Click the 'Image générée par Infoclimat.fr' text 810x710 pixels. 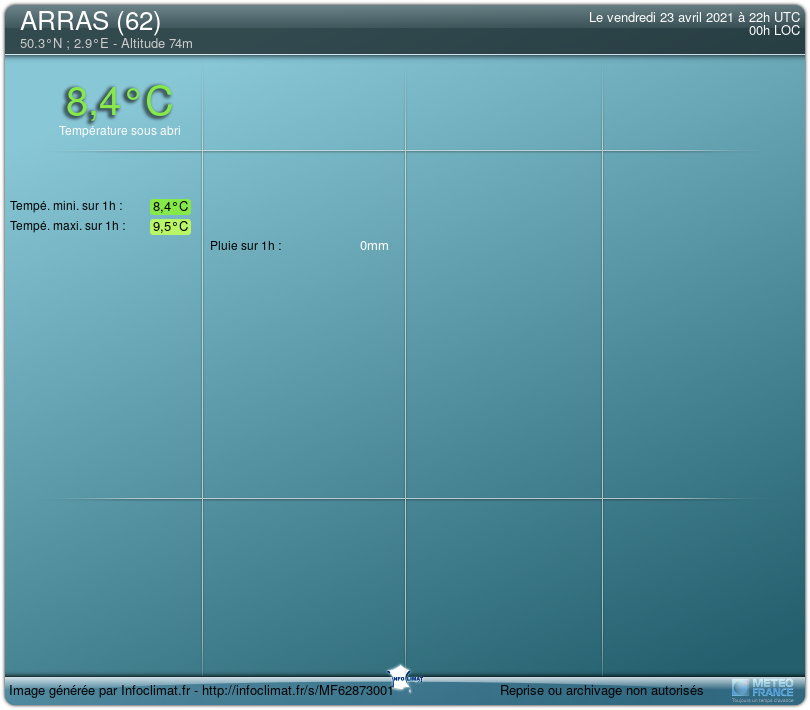[x=100, y=691]
